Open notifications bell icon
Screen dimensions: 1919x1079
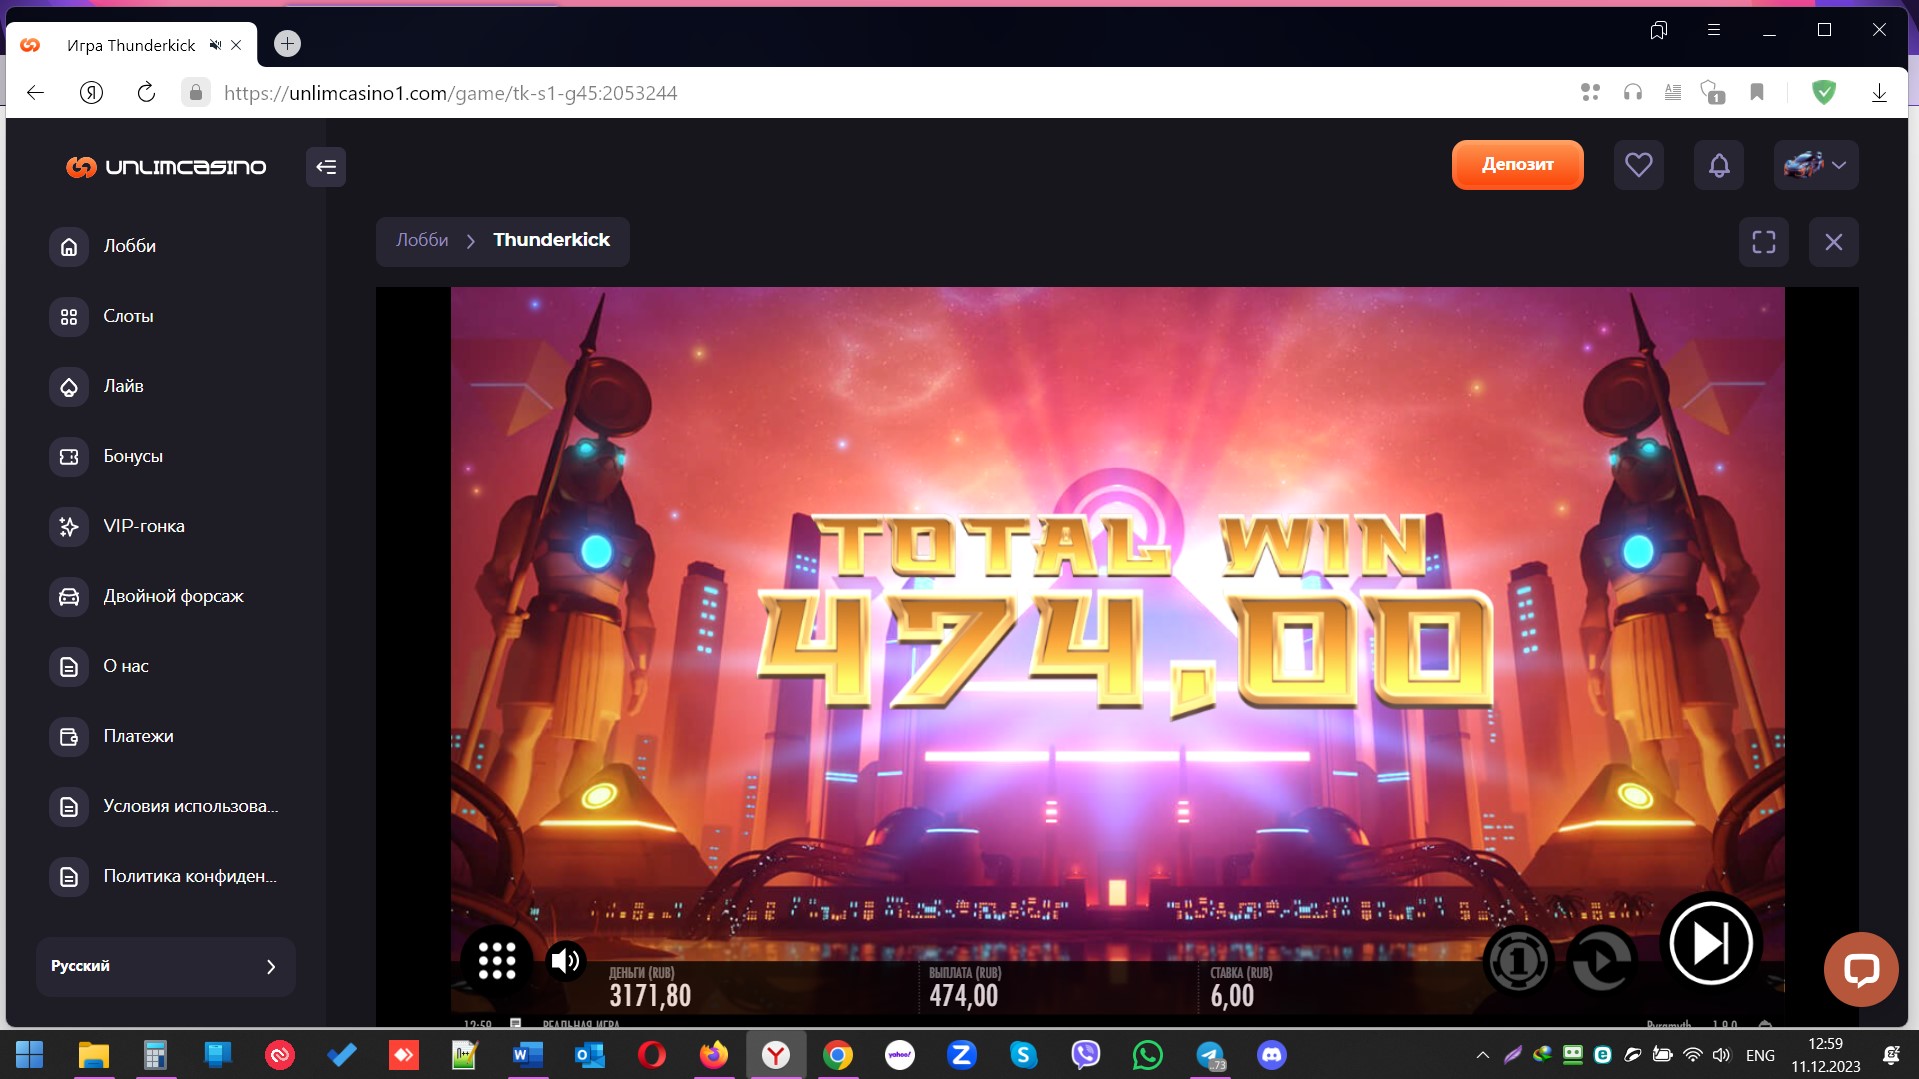click(1718, 165)
